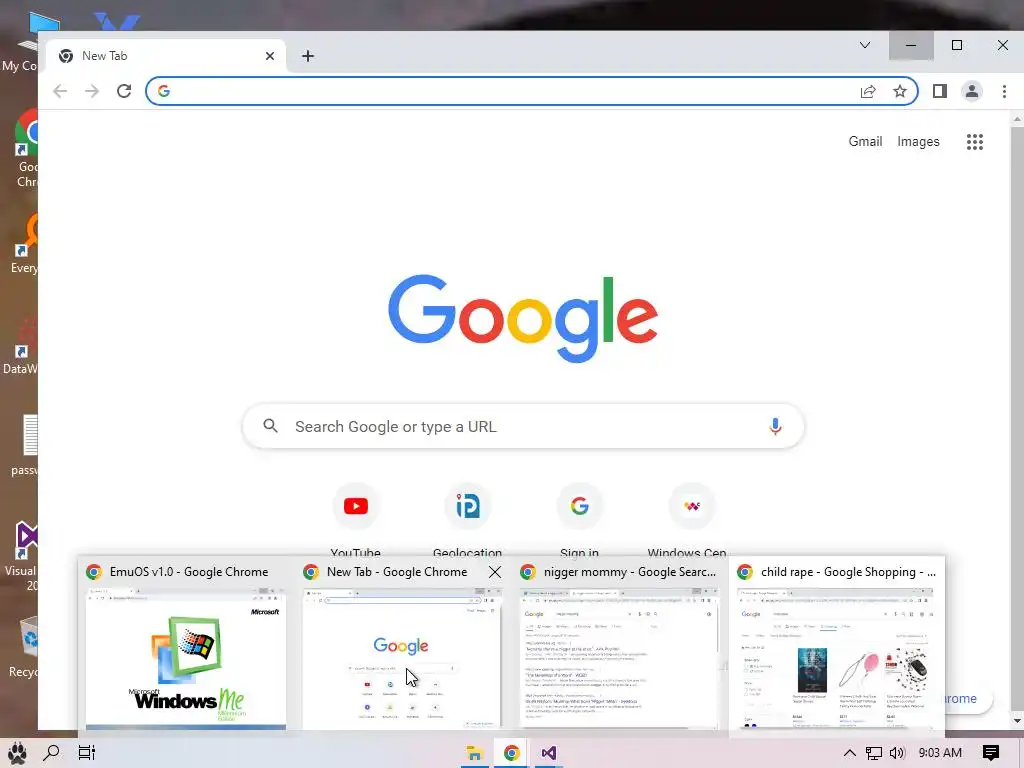
Task: Open the notification center icon
Action: coord(991,753)
